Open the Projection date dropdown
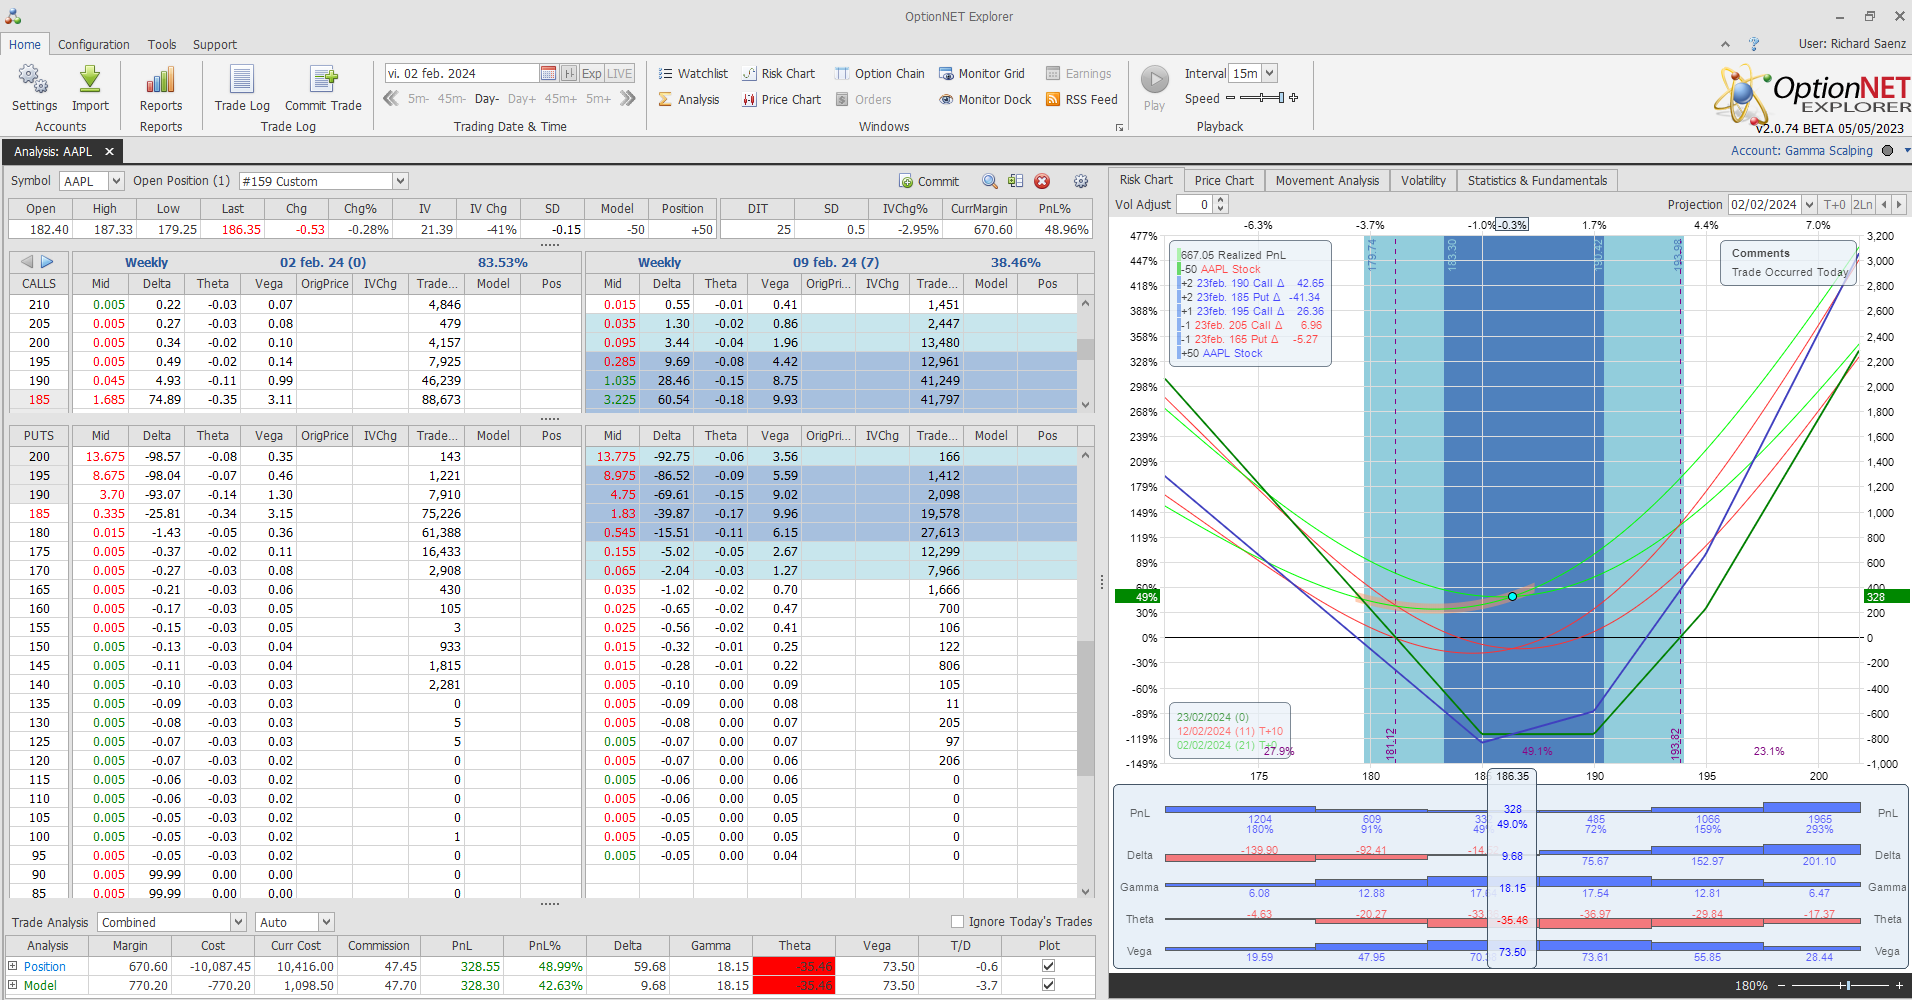The width and height of the screenshot is (1912, 1000). 1809,204
